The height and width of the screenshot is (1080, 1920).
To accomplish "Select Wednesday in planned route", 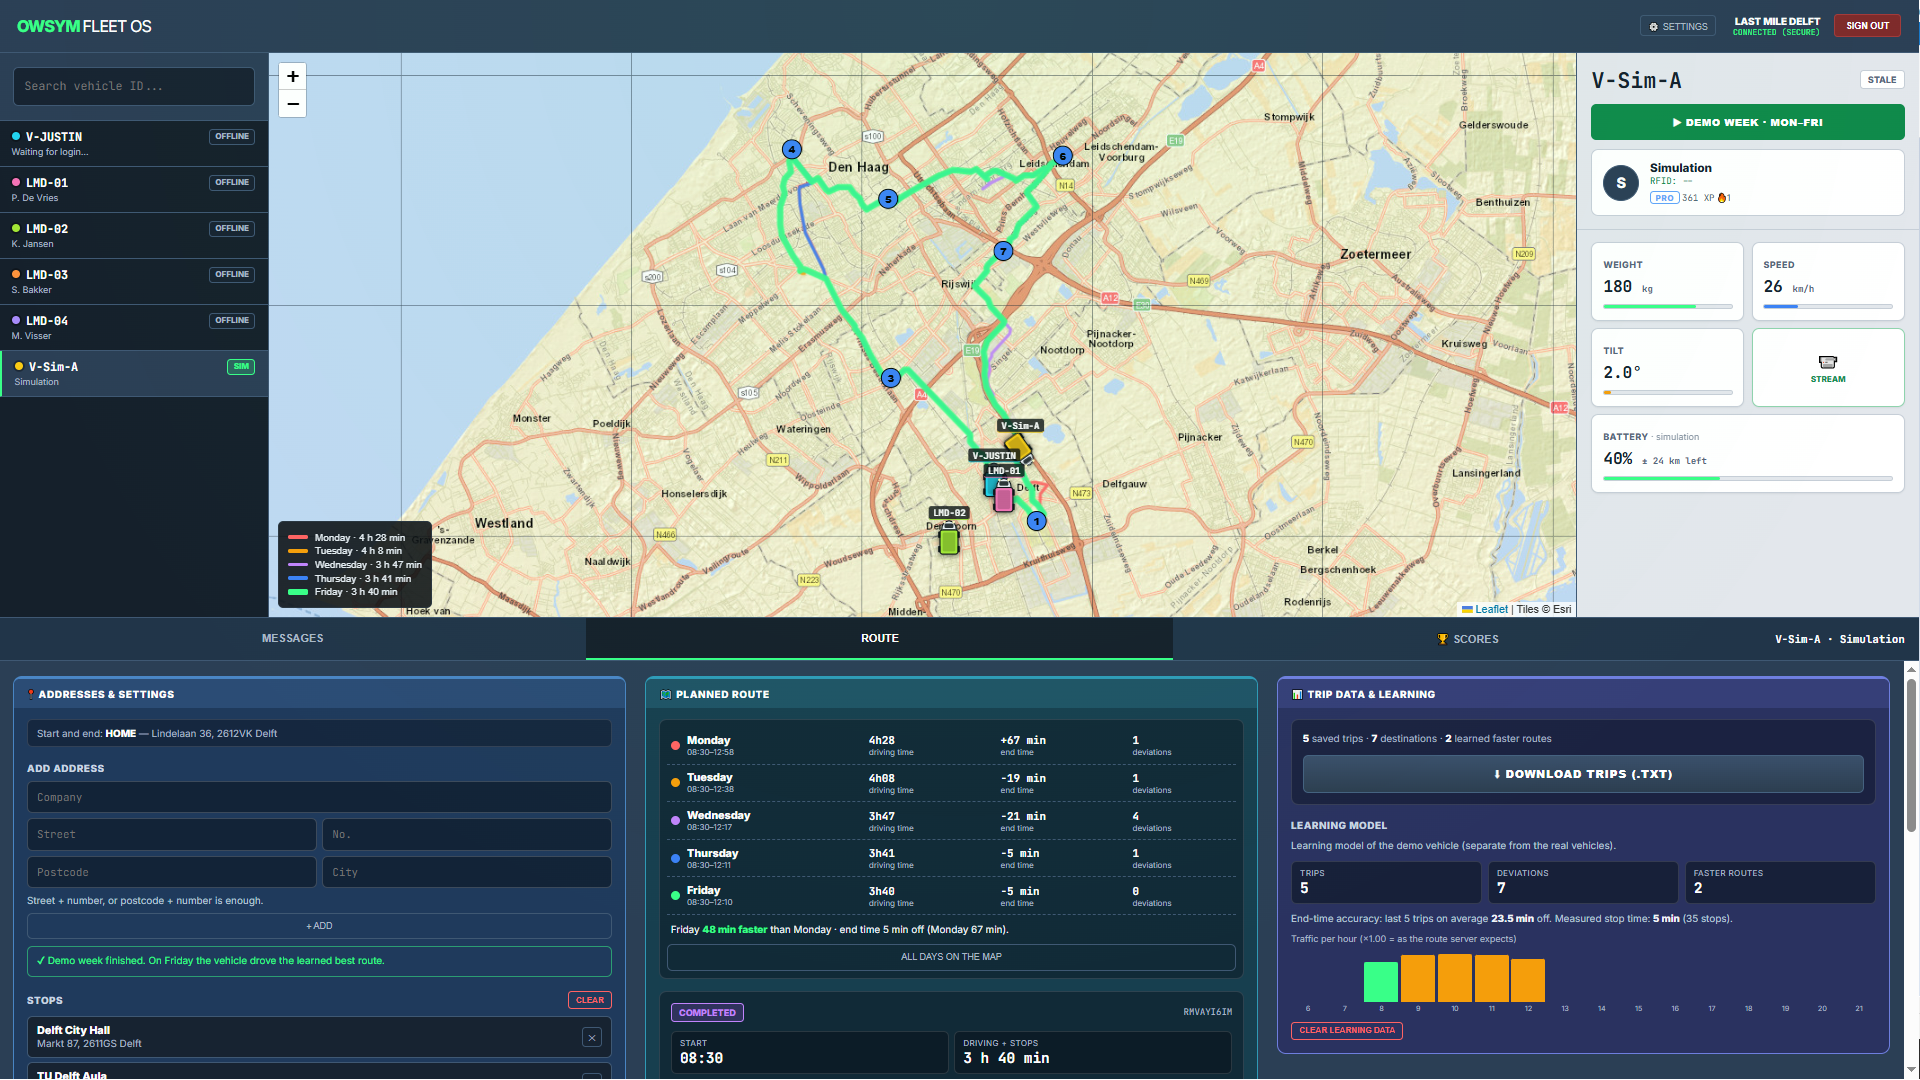I will [x=951, y=821].
